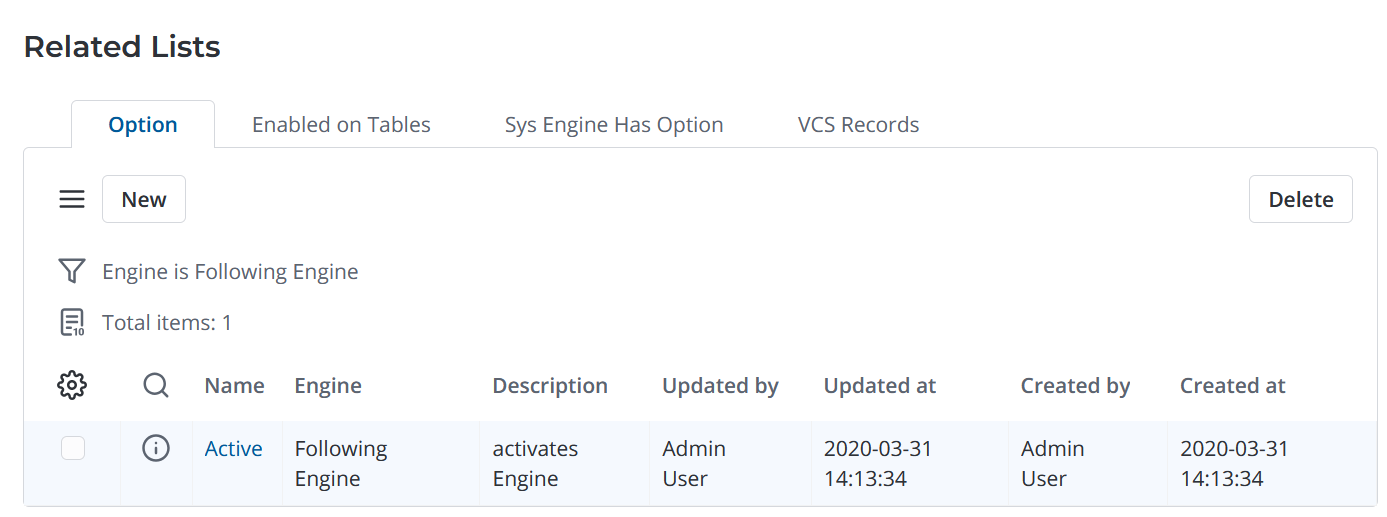Sort by the Created by column header
Viewport: 1387px width, 517px height.
pos(1075,386)
